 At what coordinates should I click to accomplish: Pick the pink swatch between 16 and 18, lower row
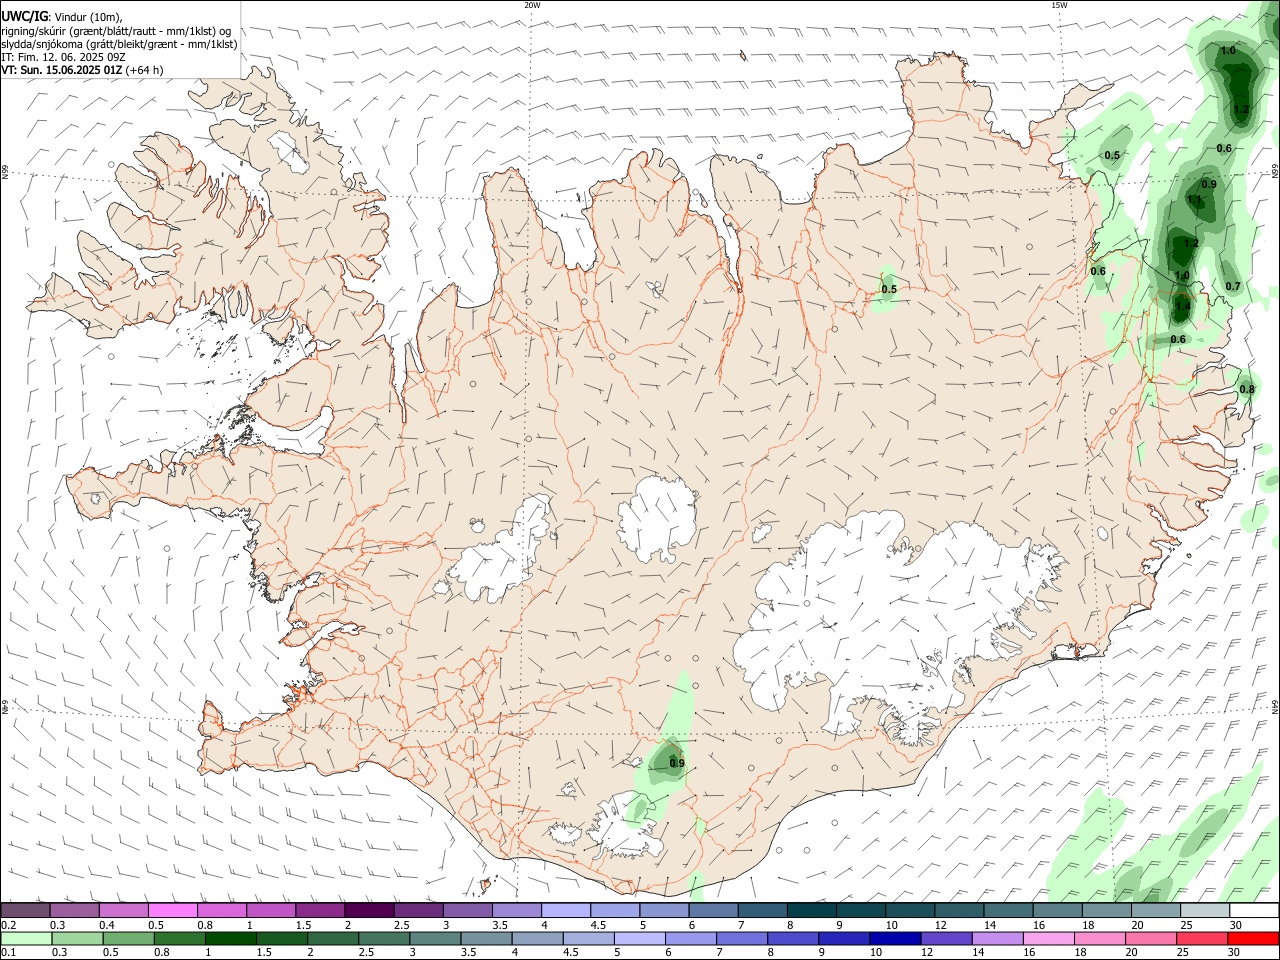coord(1047,939)
